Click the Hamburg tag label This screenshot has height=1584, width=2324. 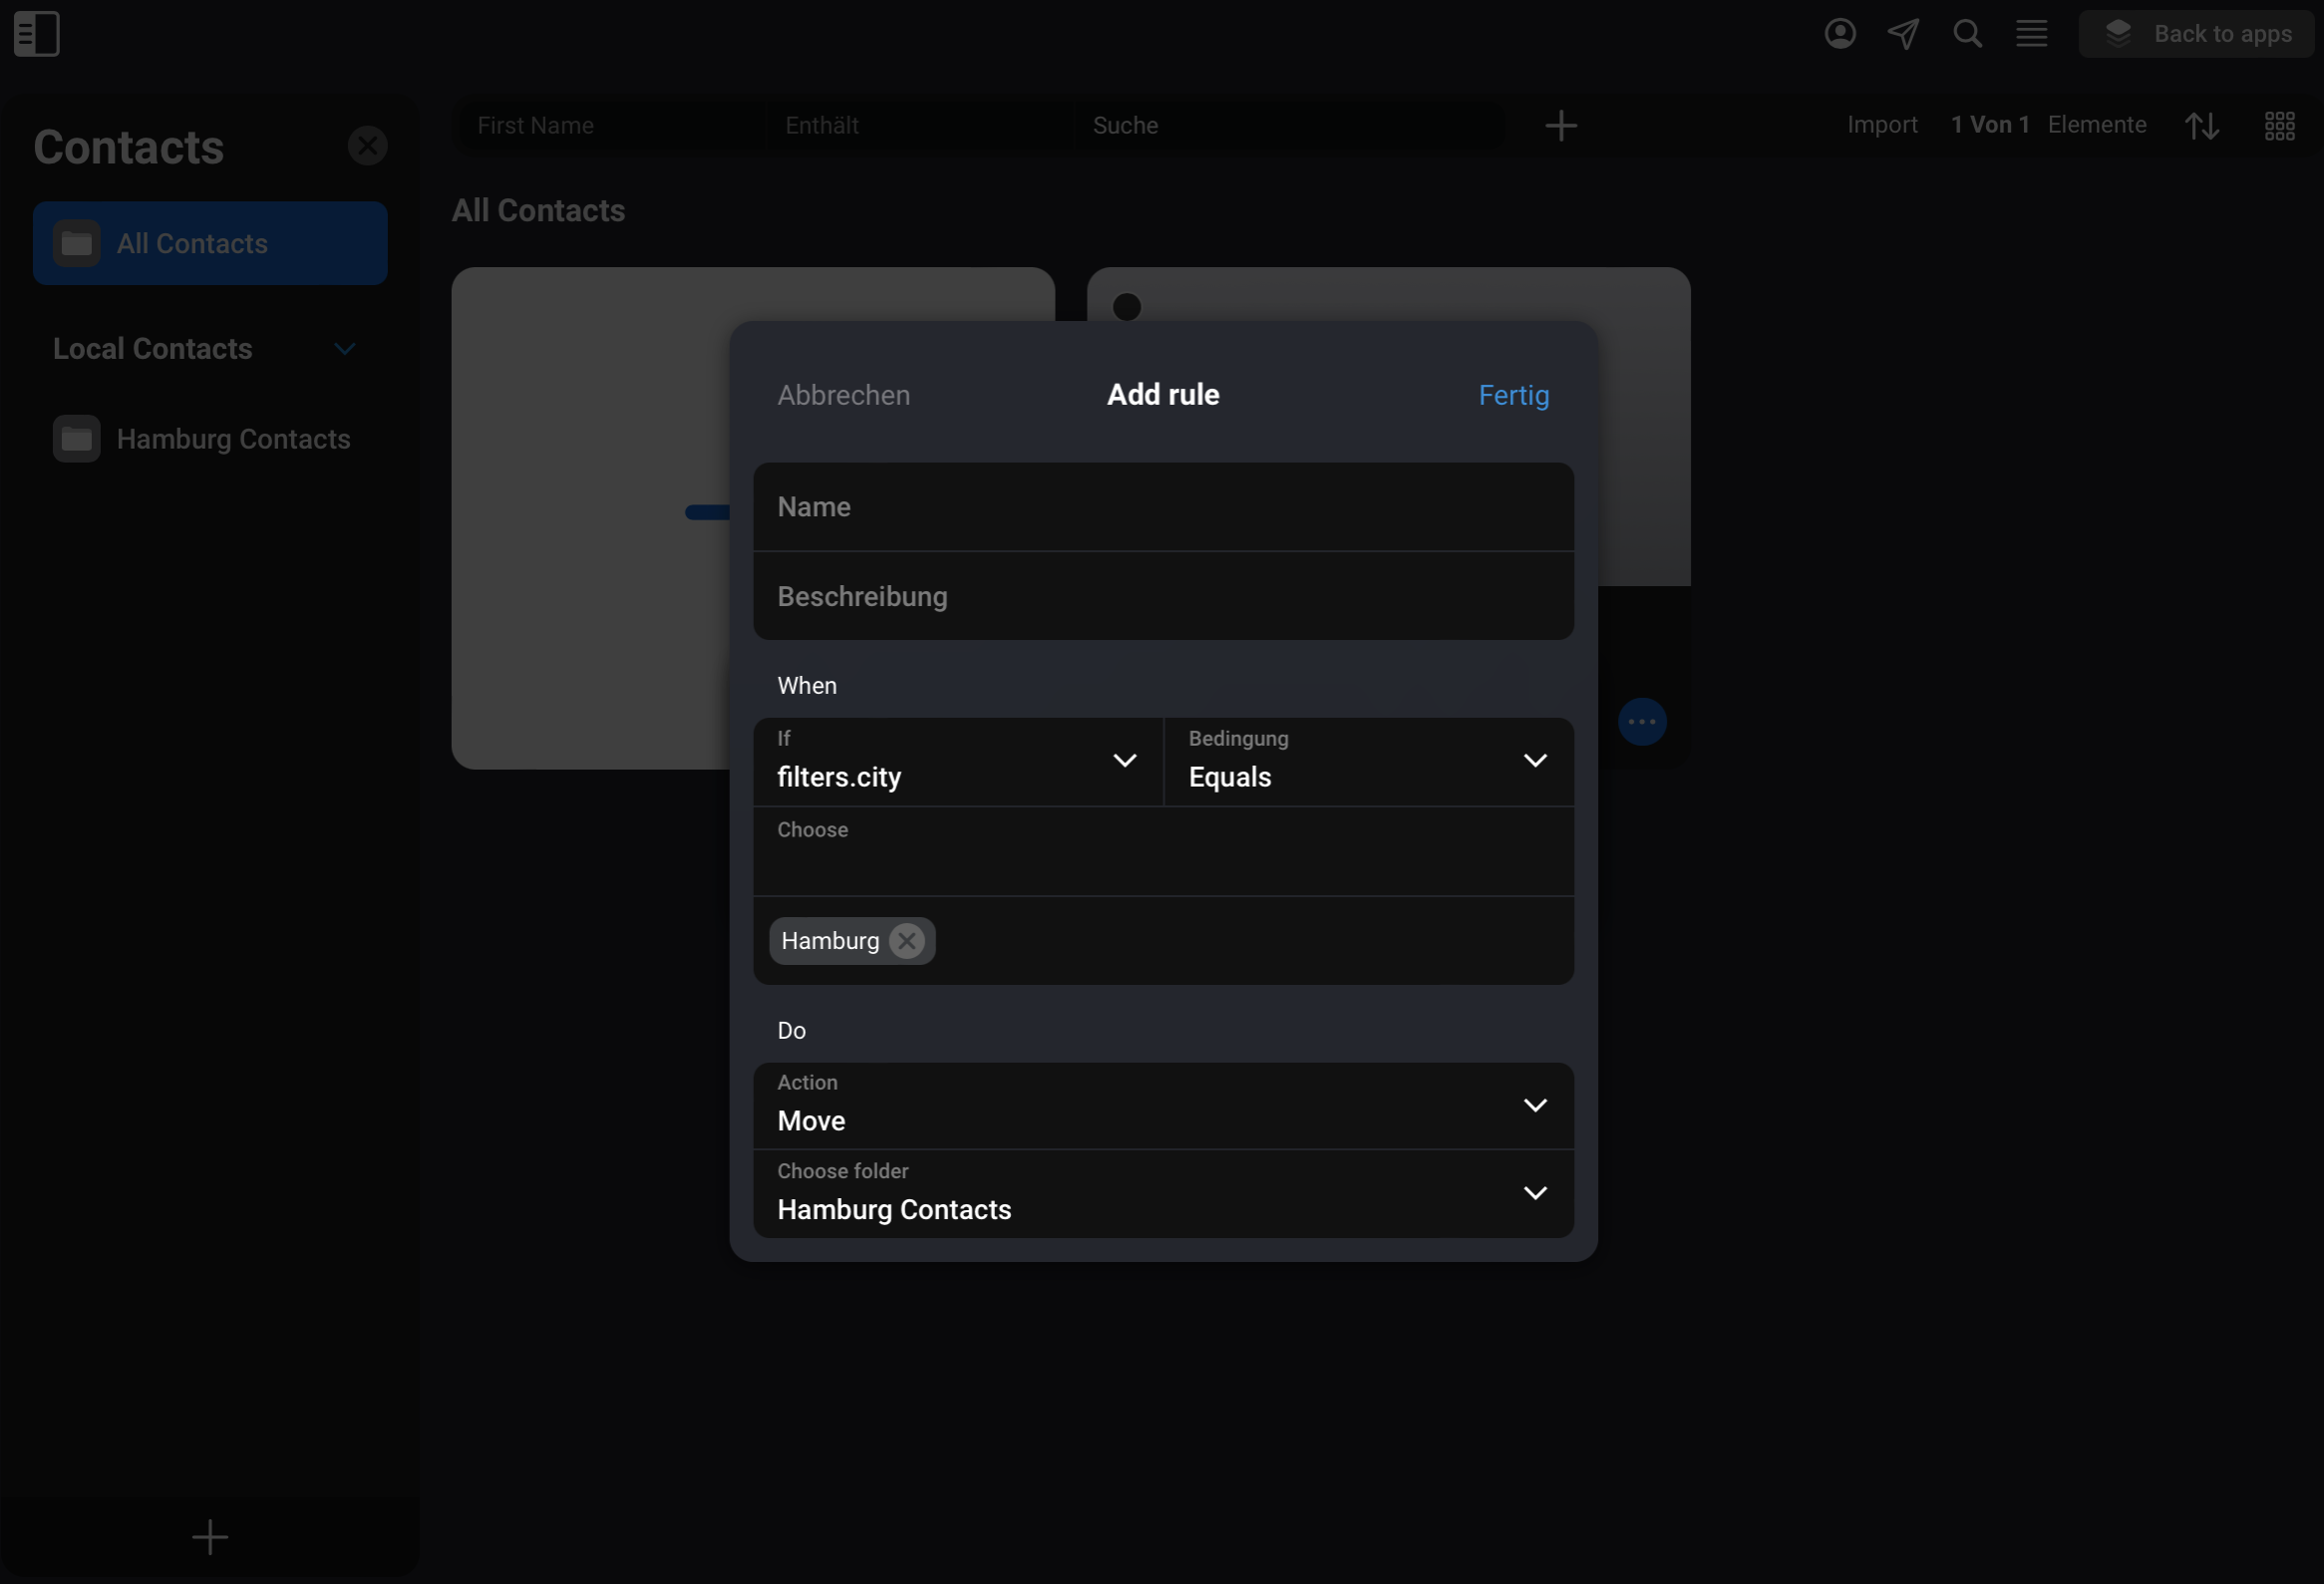(830, 941)
